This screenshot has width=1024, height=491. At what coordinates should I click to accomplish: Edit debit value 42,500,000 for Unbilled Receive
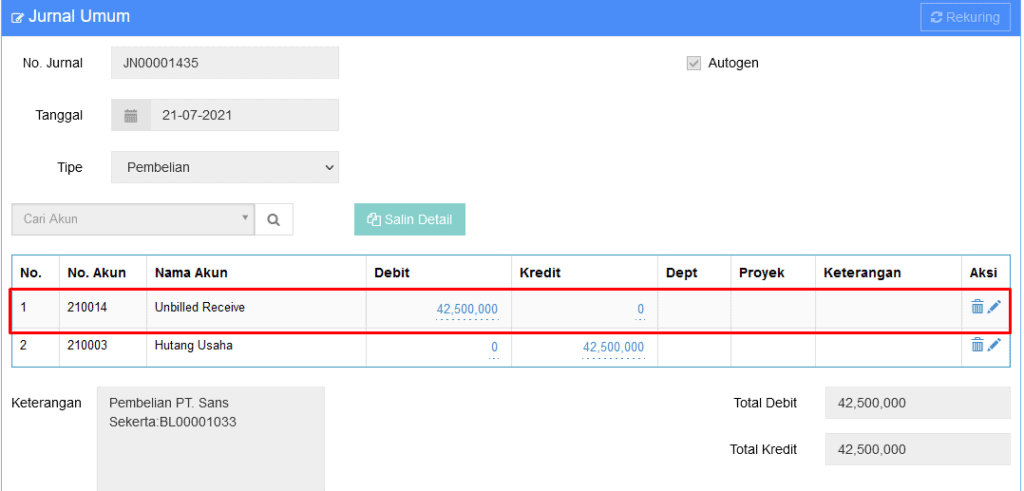pyautogui.click(x=467, y=309)
